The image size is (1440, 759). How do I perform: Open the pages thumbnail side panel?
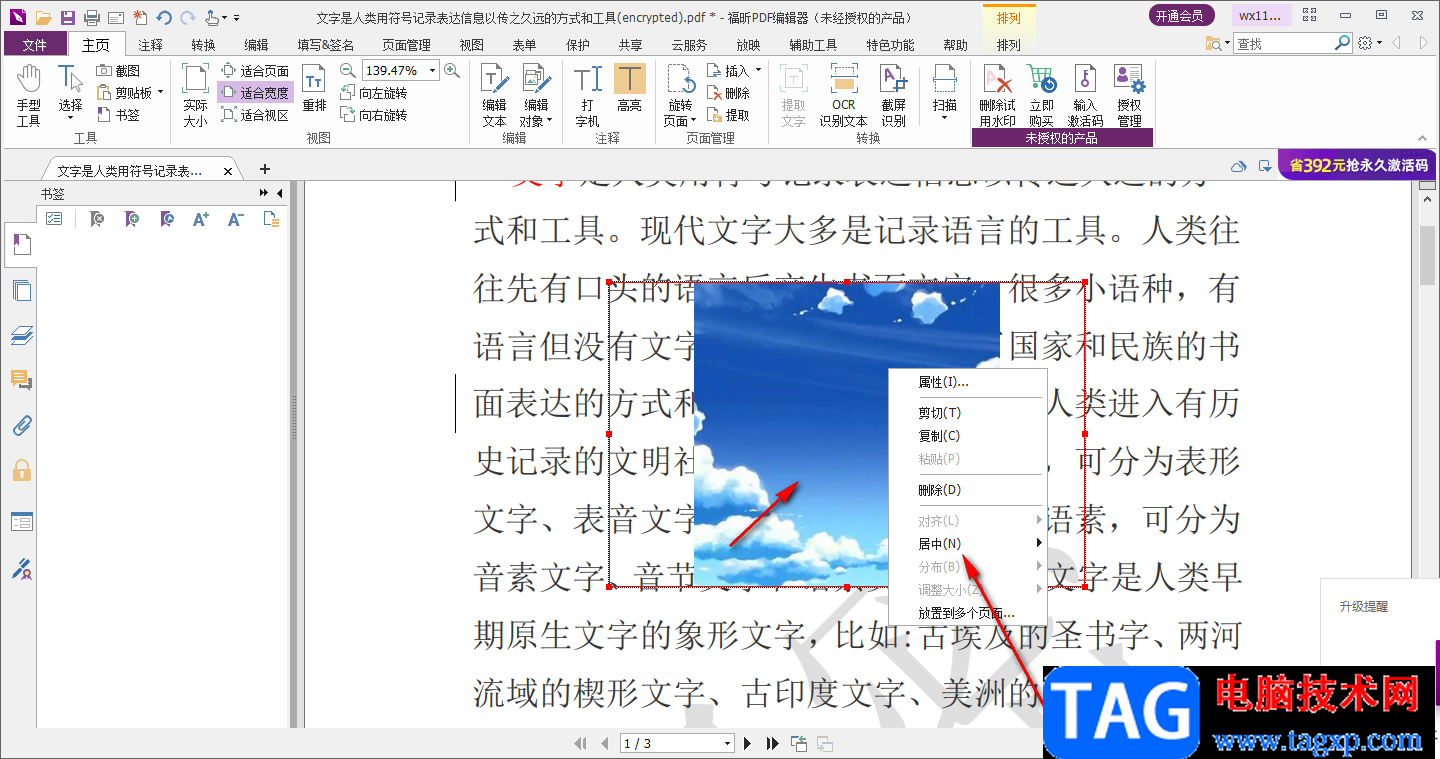pyautogui.click(x=21, y=291)
